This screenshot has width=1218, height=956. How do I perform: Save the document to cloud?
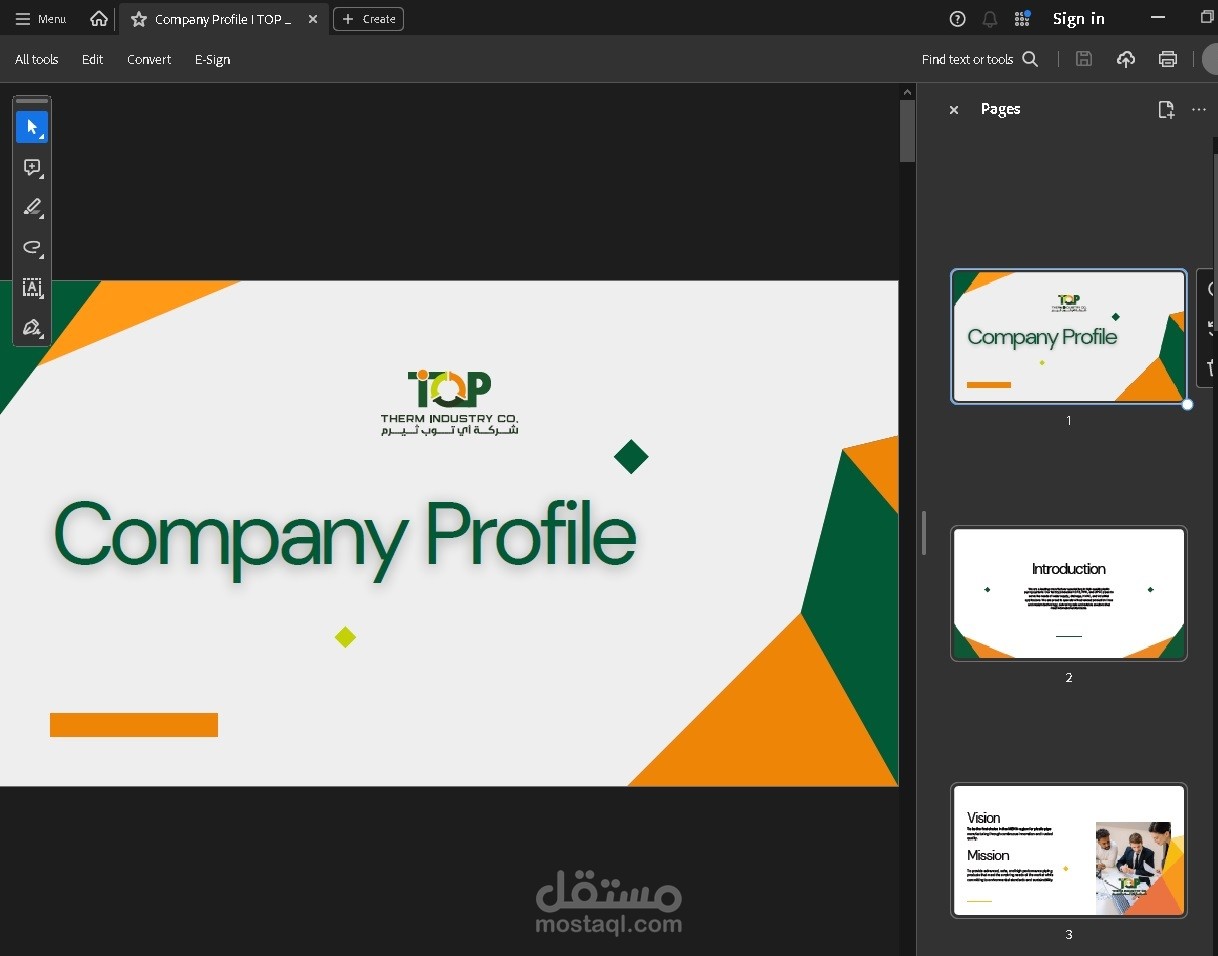(x=1126, y=59)
